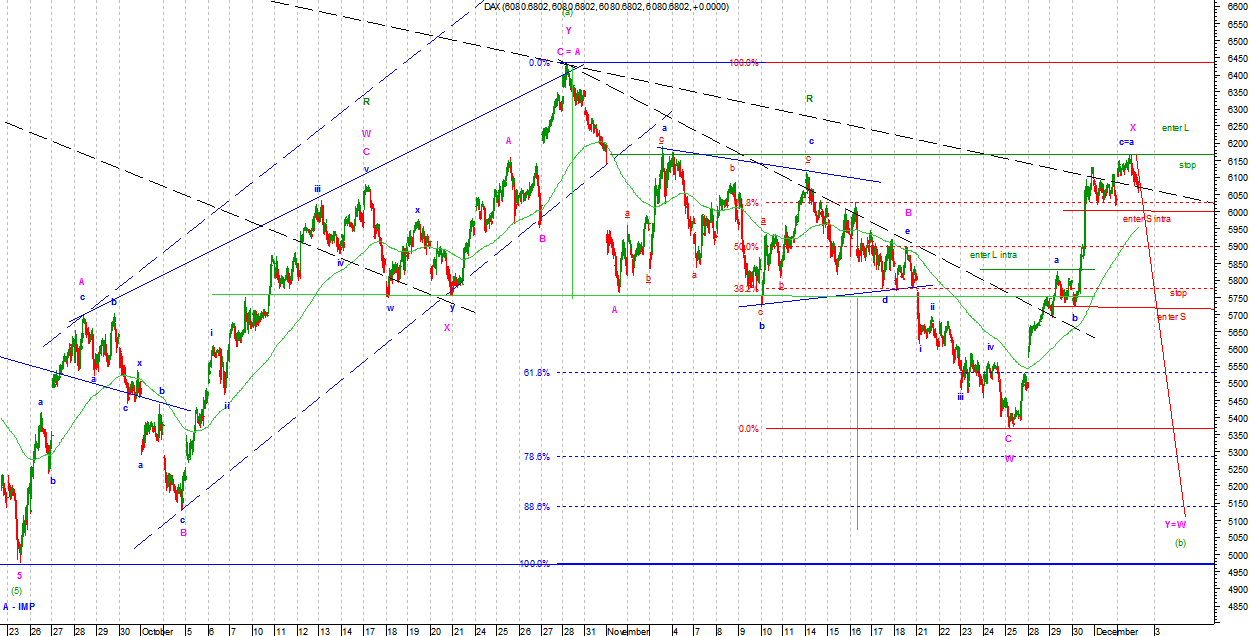Select the "A - IMP" wave label
Image resolution: width=1250 pixels, height=636 pixels.
pyautogui.click(x=18, y=607)
